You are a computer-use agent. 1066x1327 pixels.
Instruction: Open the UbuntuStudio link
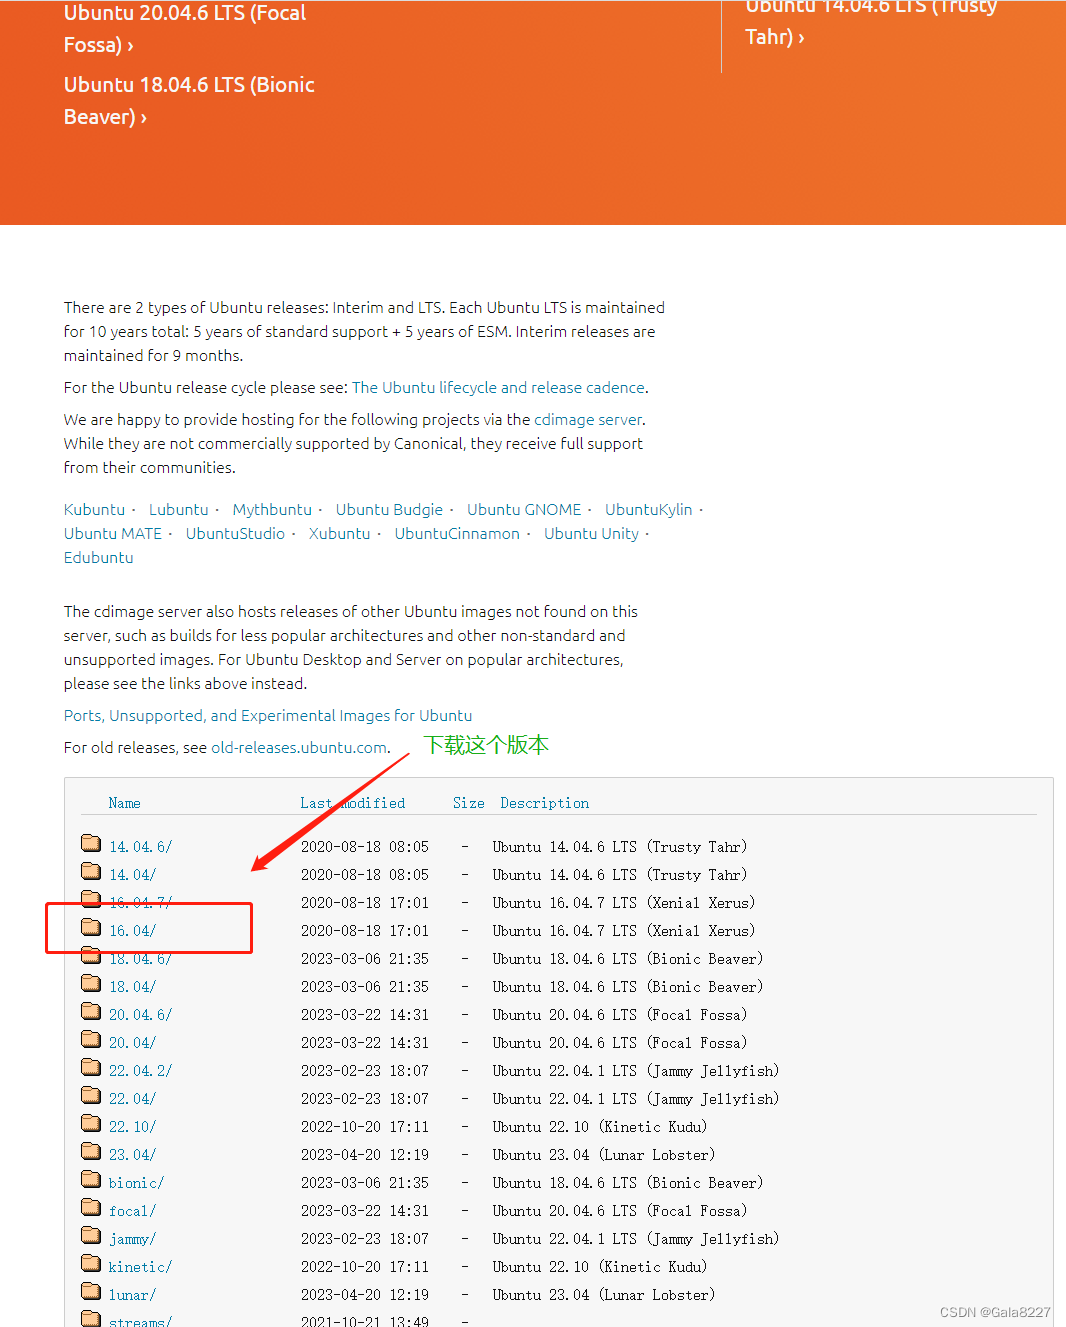coord(235,533)
